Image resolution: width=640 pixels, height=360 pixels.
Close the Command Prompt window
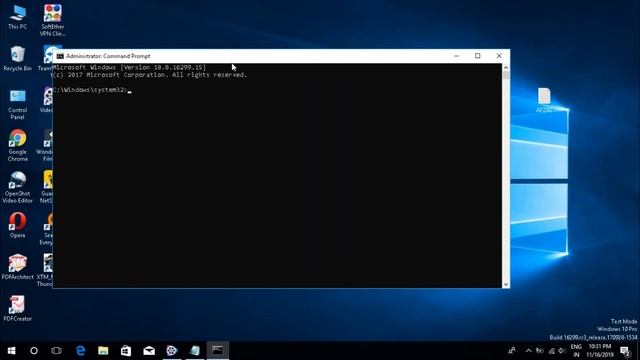click(x=499, y=56)
